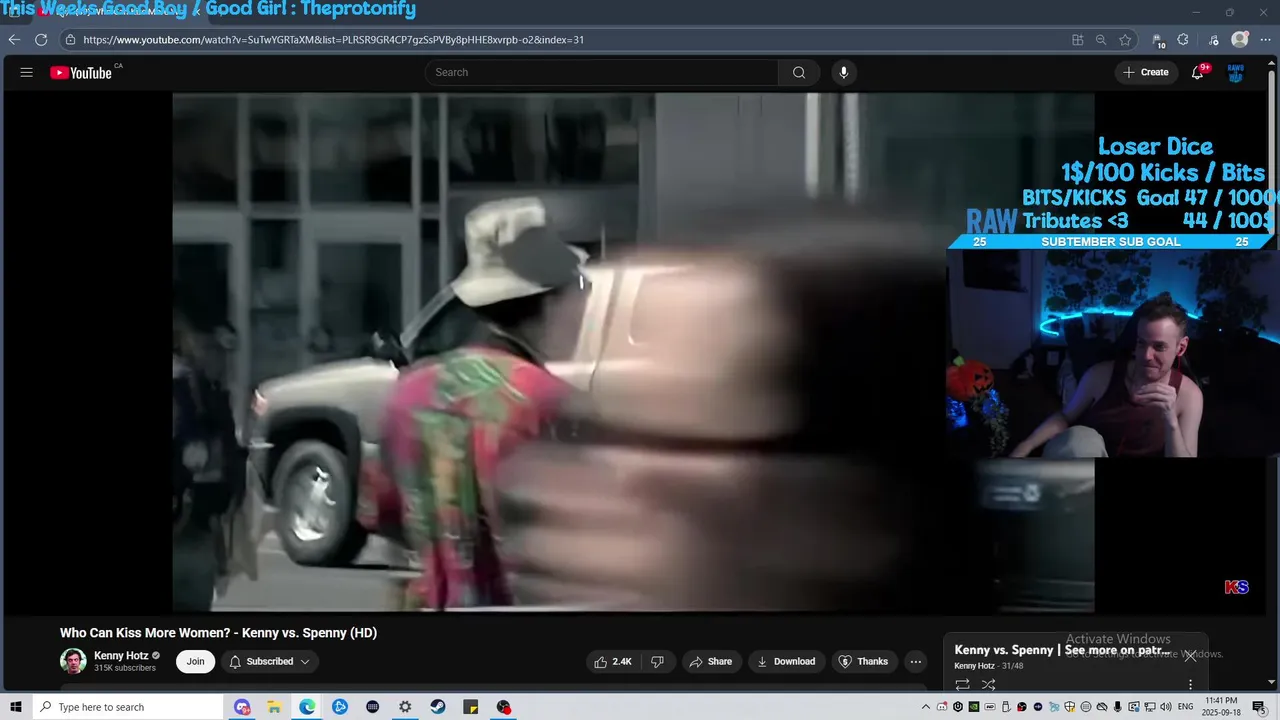Viewport: 1280px width, 720px height.
Task: Open the split screen address bar icon
Action: coord(1077,40)
